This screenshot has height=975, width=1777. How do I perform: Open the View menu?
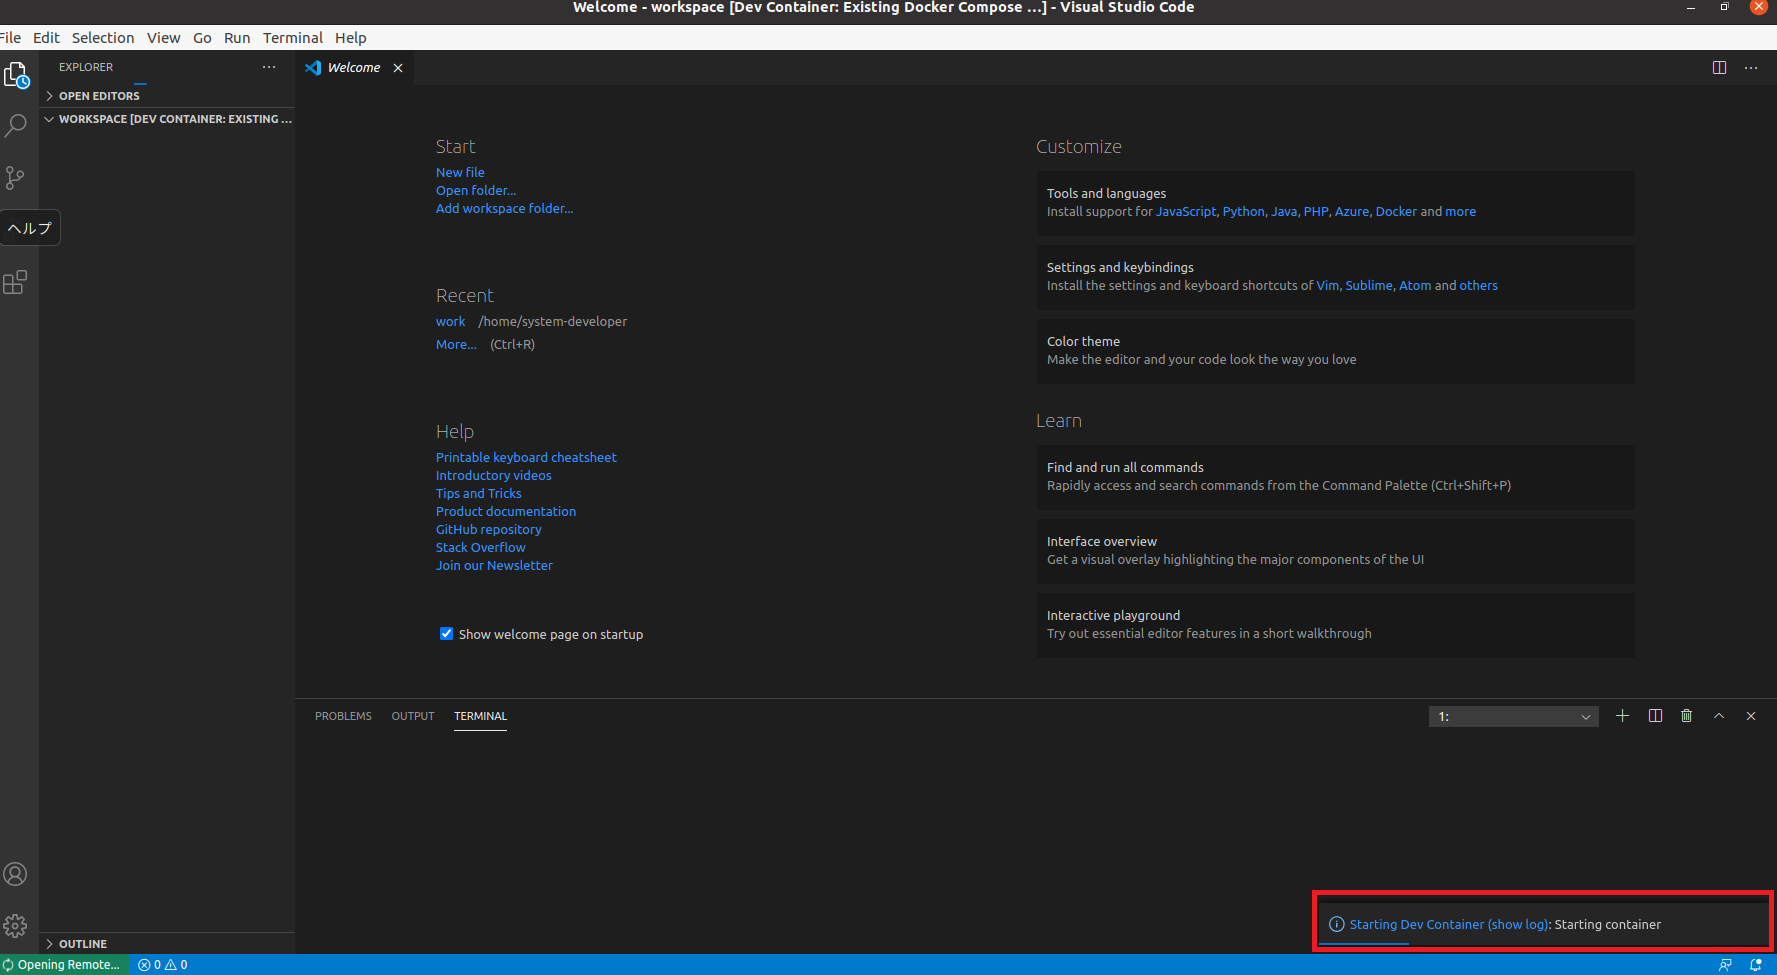[x=163, y=38]
